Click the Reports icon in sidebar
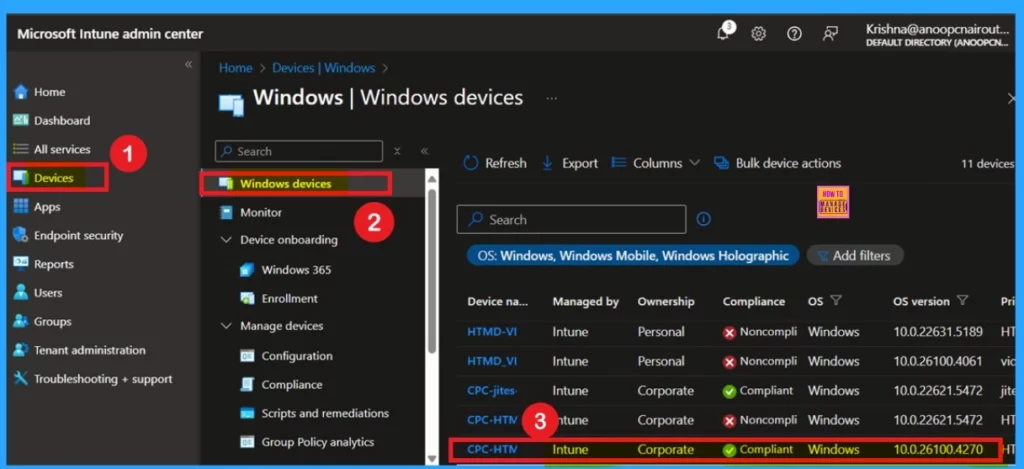 click(21, 264)
